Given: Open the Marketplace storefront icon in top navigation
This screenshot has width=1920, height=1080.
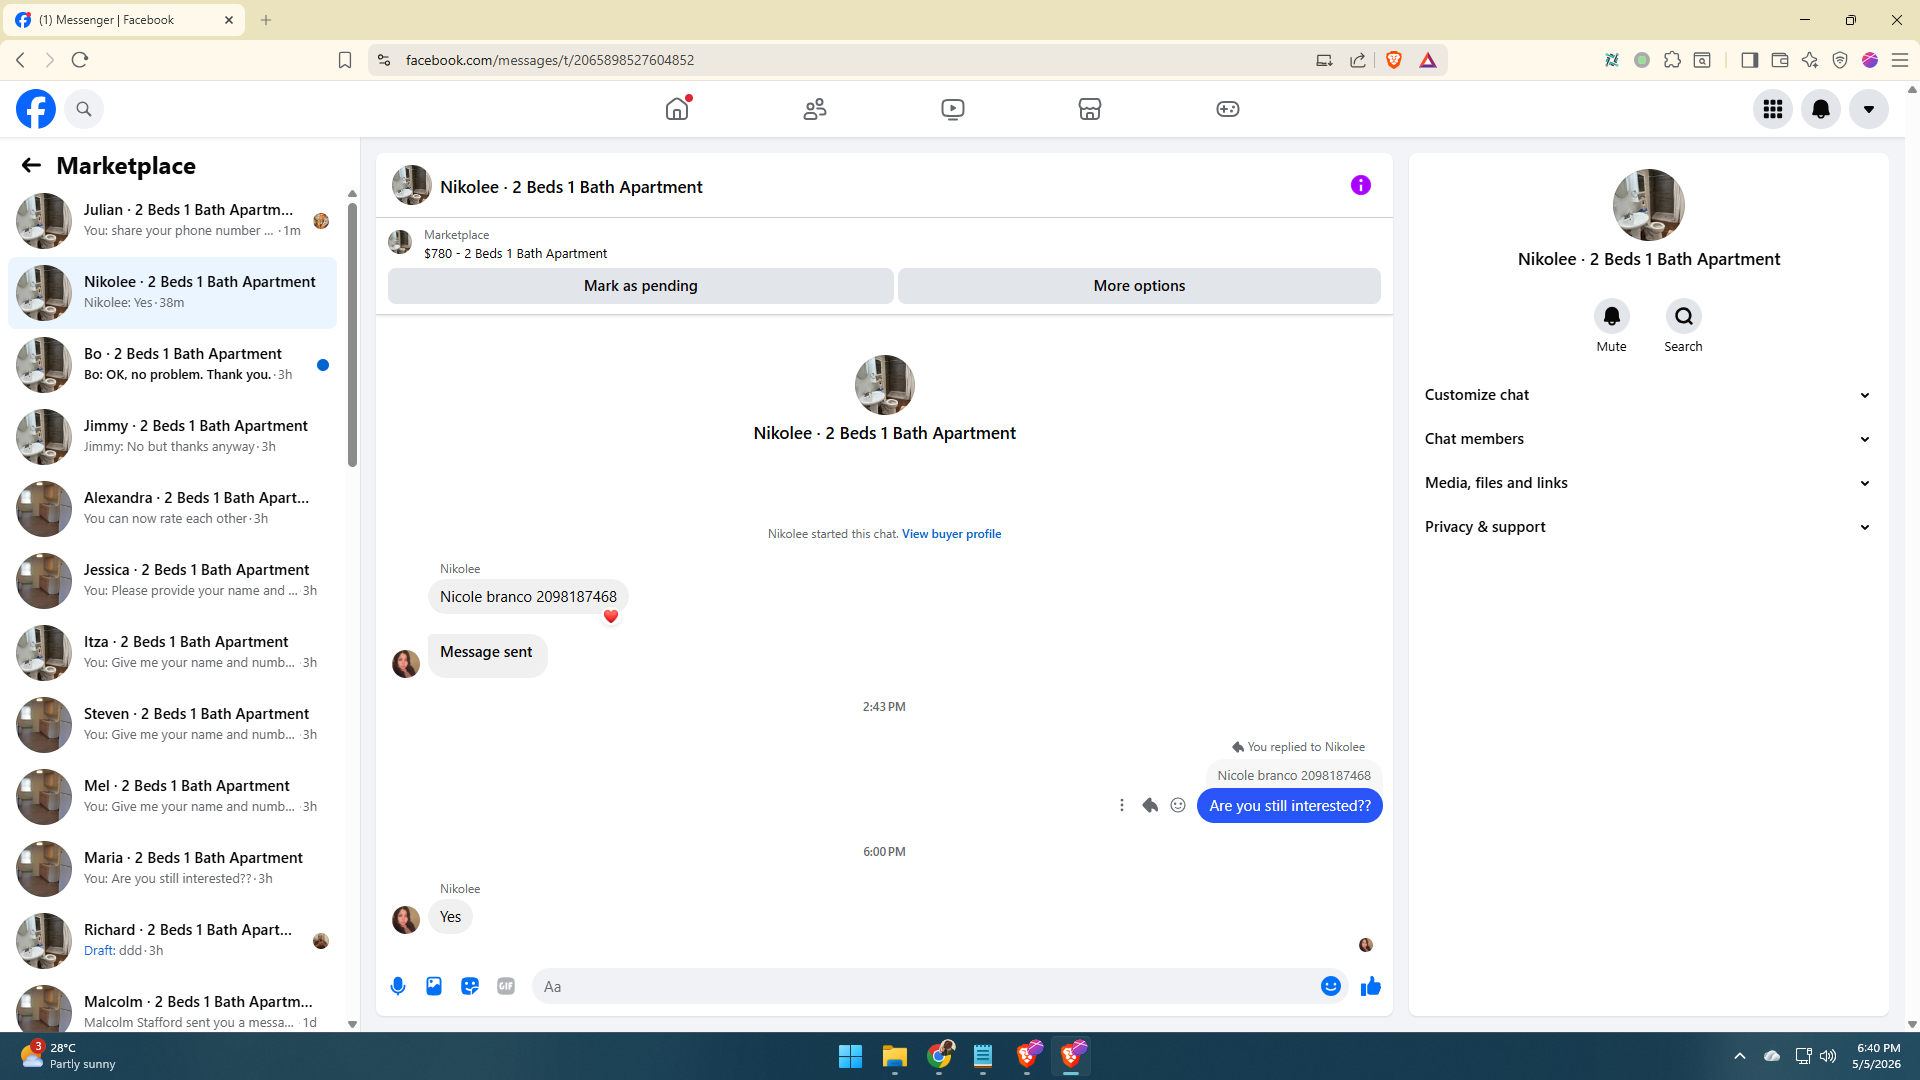Looking at the screenshot, I should point(1090,109).
